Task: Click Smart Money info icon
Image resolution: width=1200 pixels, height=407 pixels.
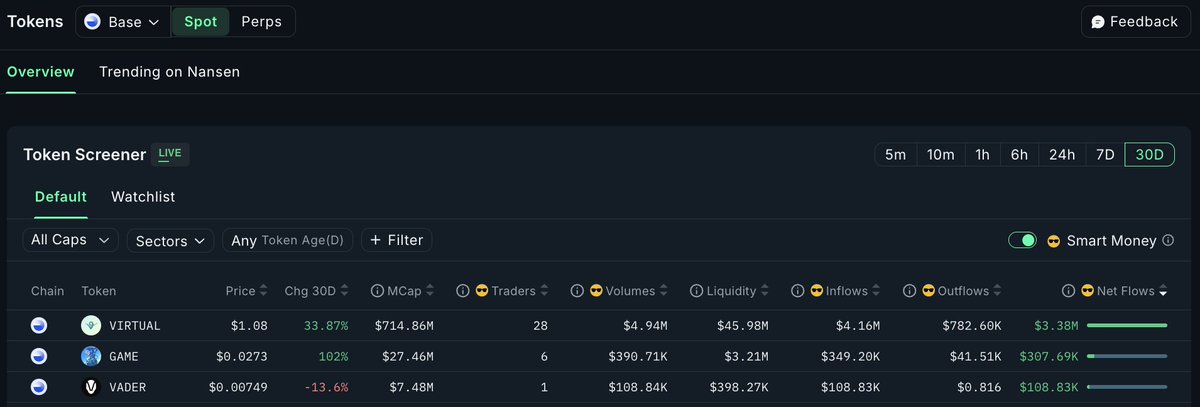Action: pos(1169,241)
